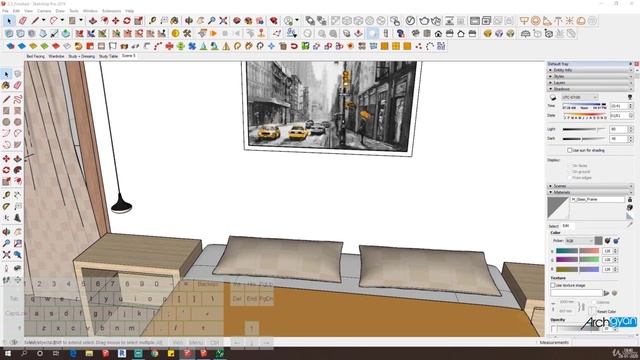Pick the Freehand tool in left toolbar
The image size is (640, 360).
(x=18, y=99)
